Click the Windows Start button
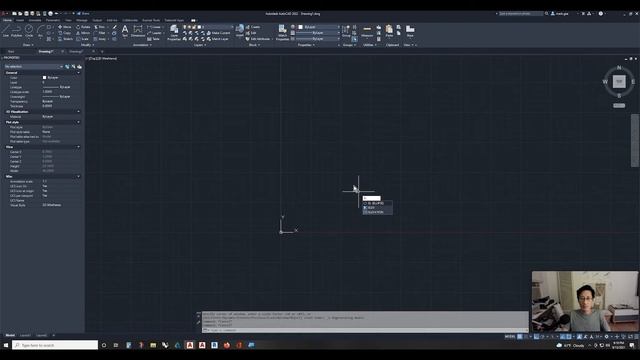 pos(6,345)
